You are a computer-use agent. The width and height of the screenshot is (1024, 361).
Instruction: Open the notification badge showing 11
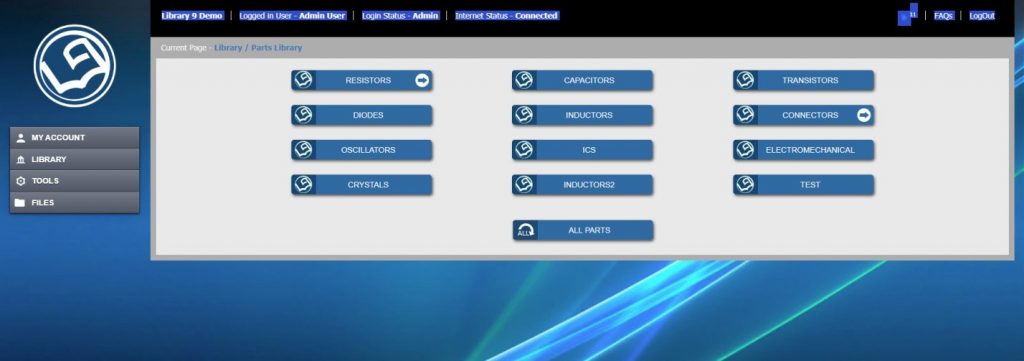pos(908,15)
